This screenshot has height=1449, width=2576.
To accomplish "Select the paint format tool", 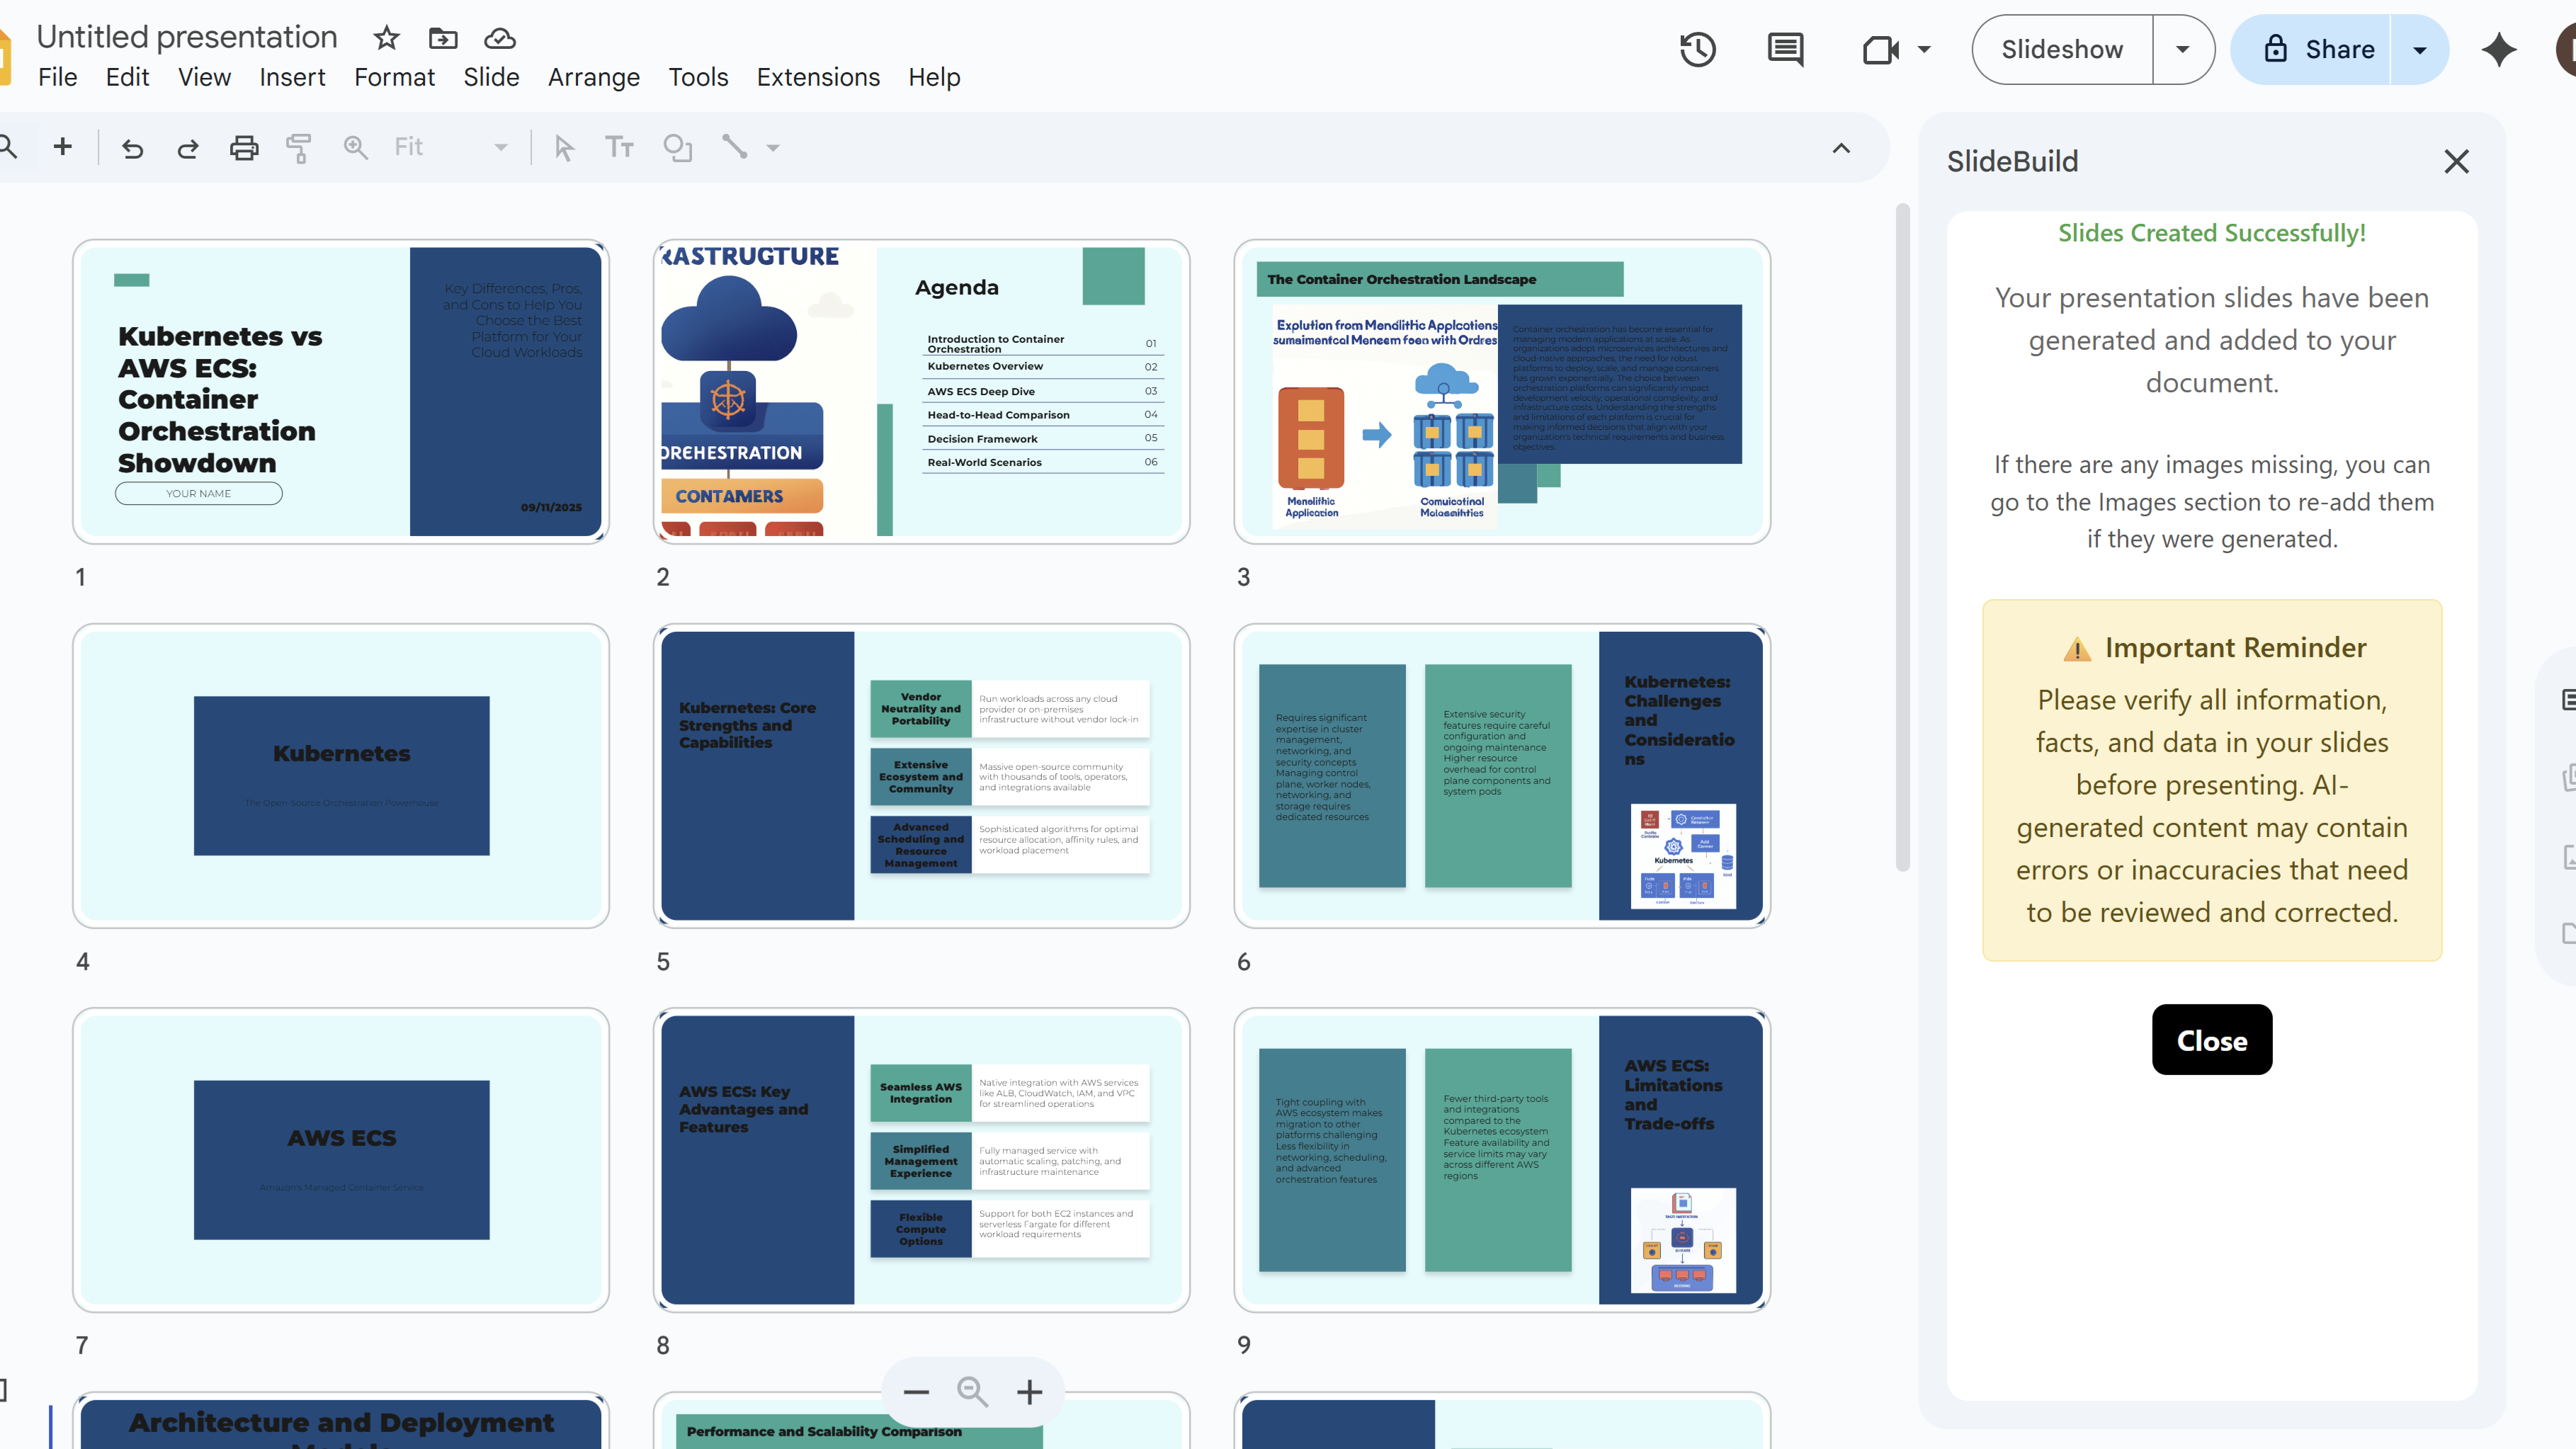I will point(299,148).
